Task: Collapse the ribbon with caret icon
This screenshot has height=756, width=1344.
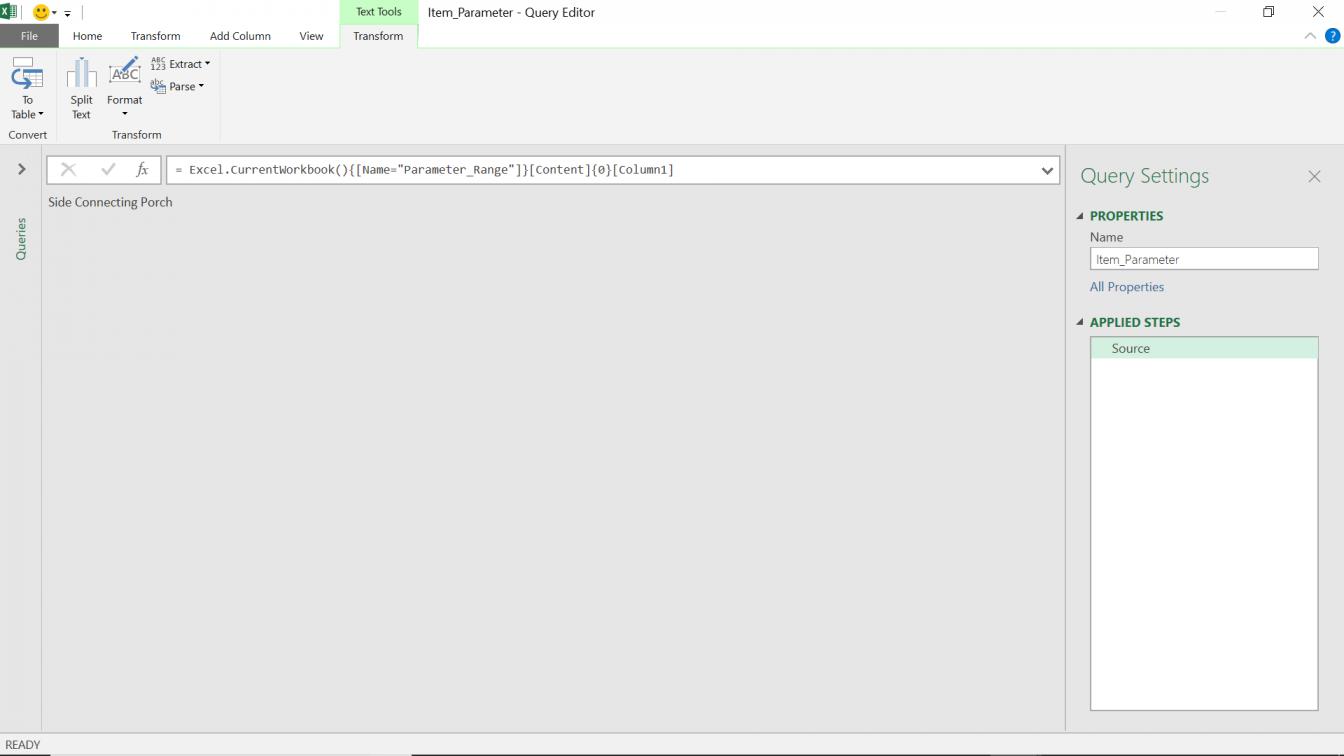Action: pos(1310,36)
